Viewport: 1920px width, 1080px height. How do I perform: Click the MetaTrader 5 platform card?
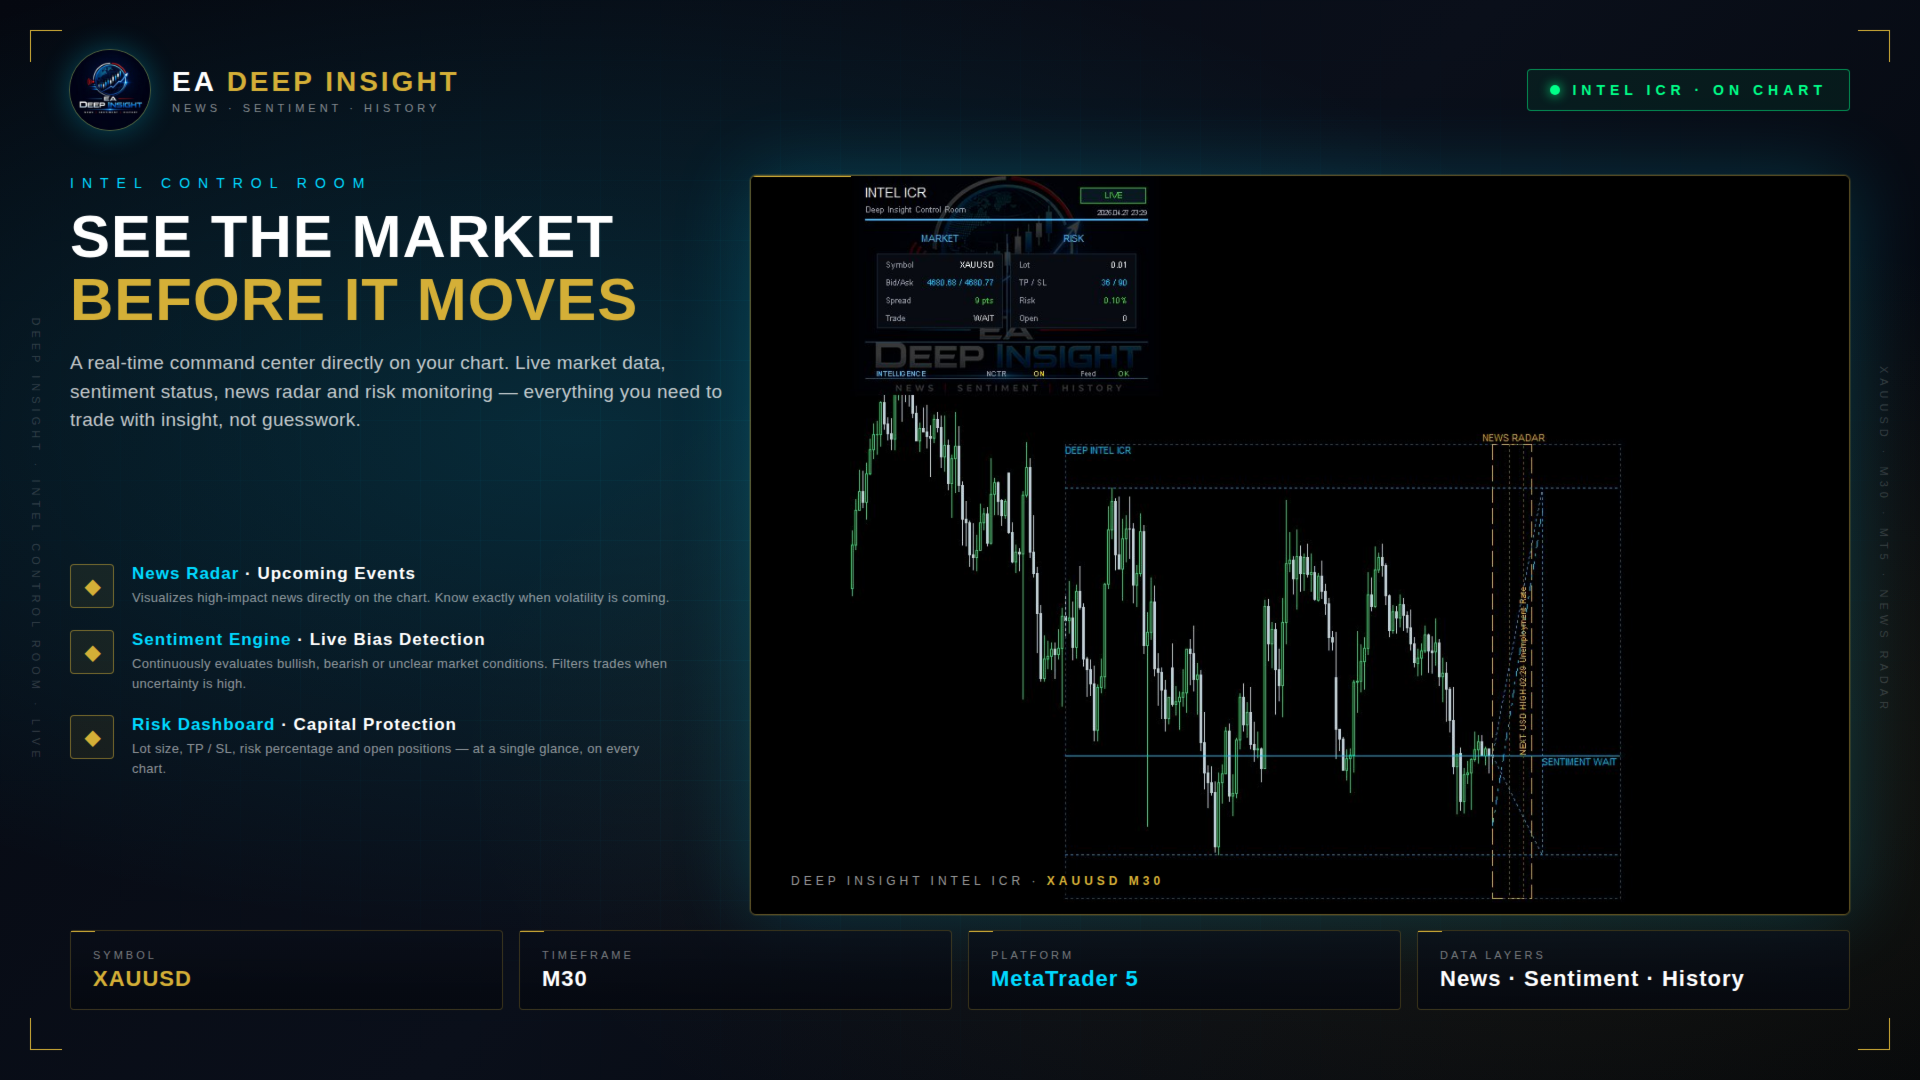(1184, 970)
